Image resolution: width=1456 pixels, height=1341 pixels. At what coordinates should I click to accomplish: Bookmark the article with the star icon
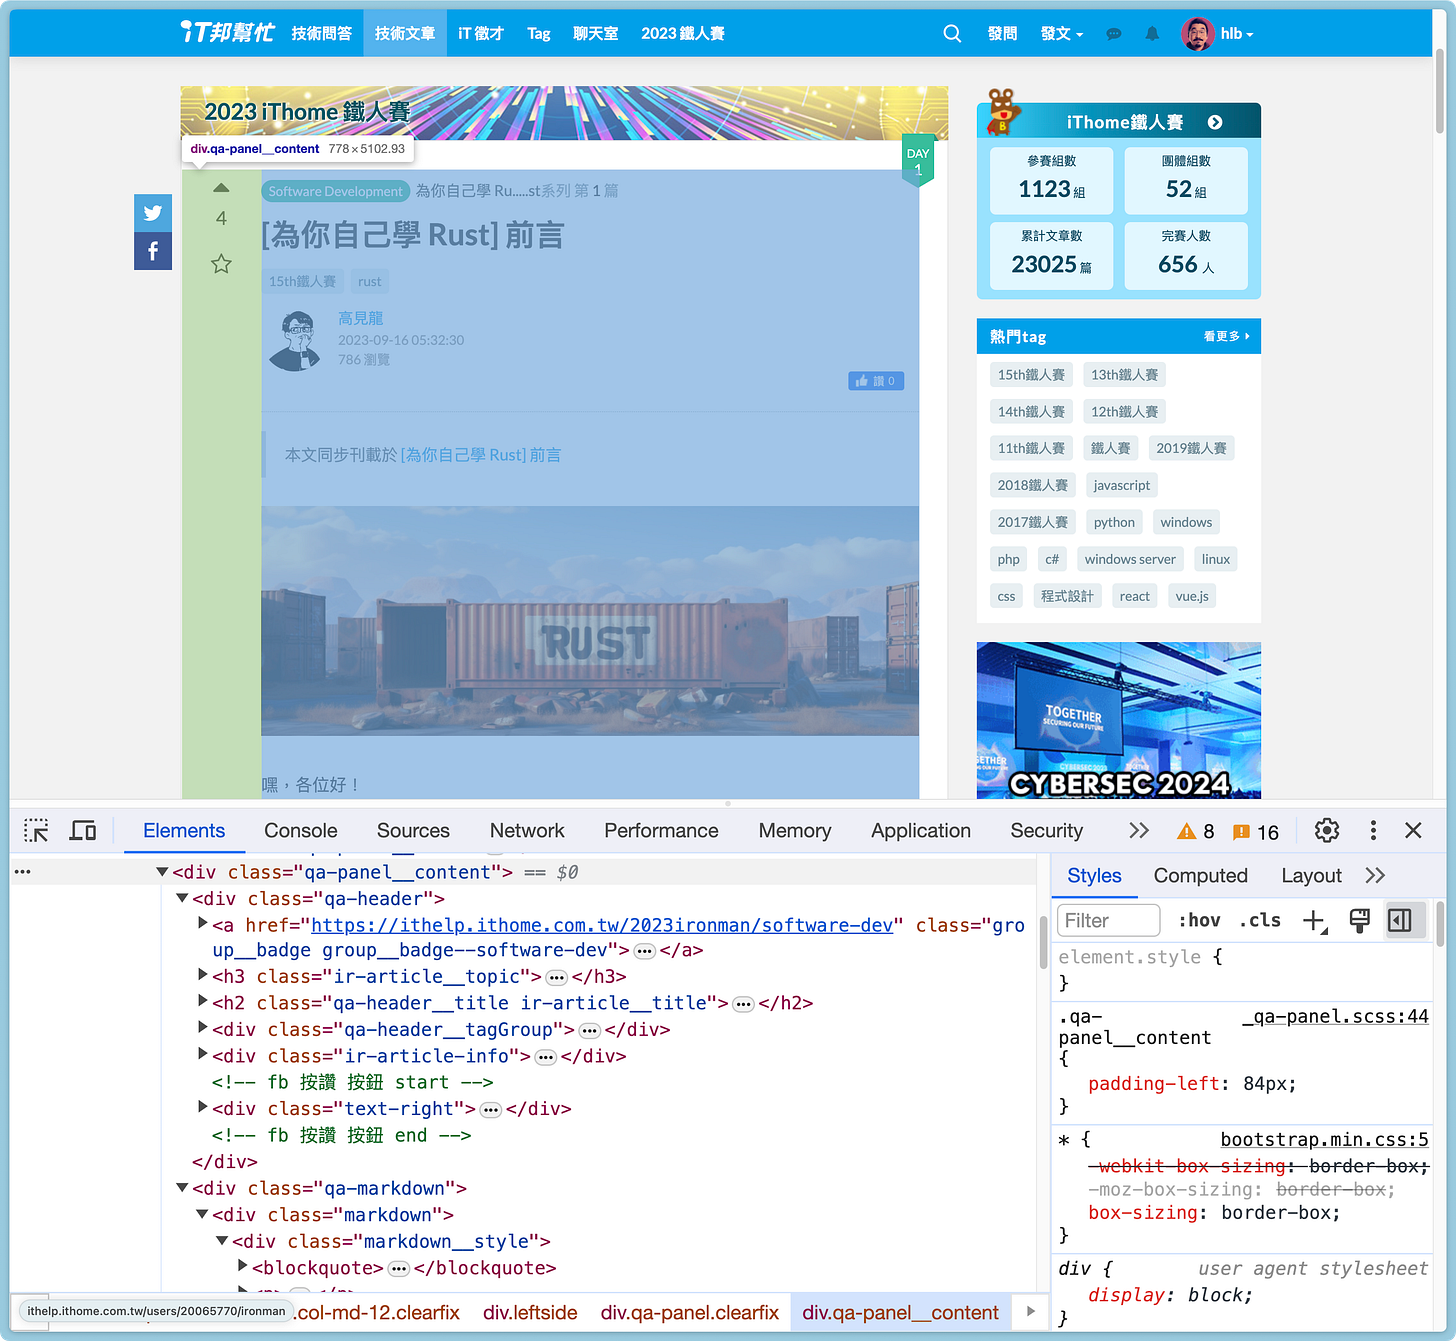pos(221,264)
